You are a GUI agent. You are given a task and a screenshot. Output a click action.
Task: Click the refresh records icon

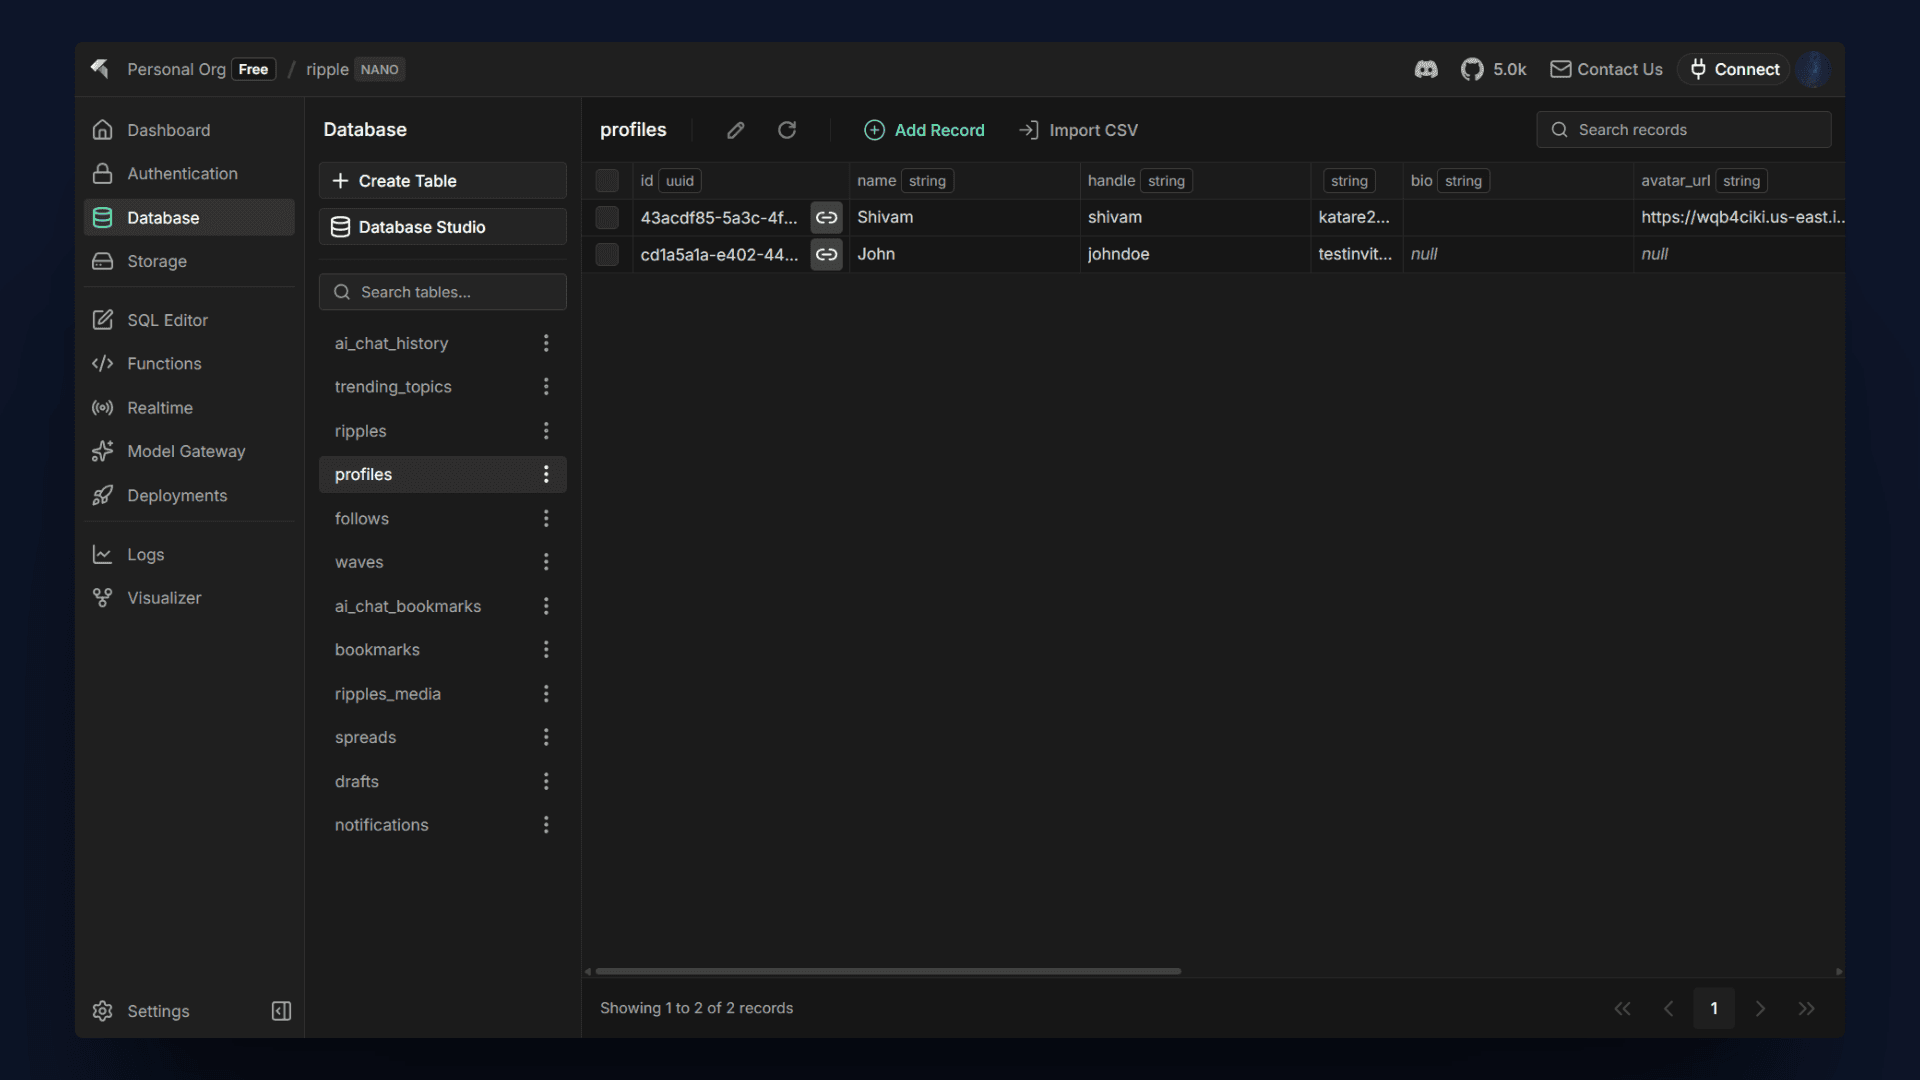(787, 130)
